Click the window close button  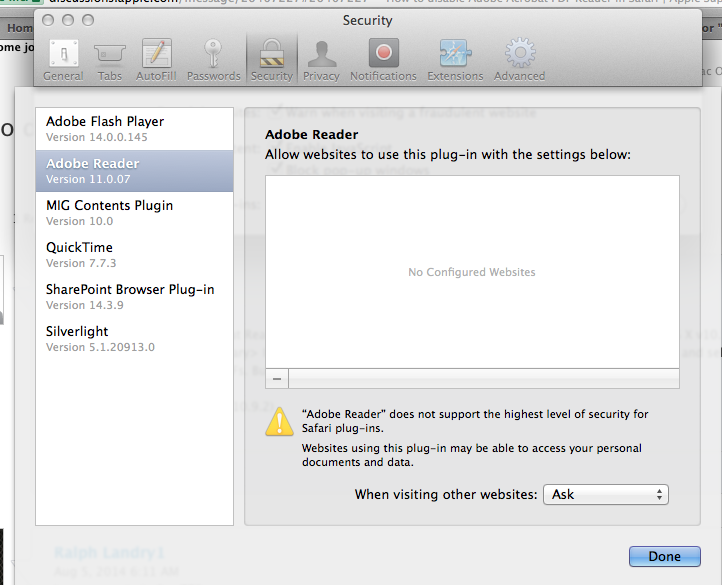coord(48,20)
